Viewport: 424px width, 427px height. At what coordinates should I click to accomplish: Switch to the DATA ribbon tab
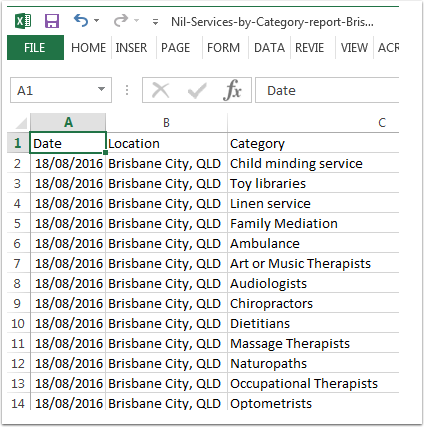point(269,48)
